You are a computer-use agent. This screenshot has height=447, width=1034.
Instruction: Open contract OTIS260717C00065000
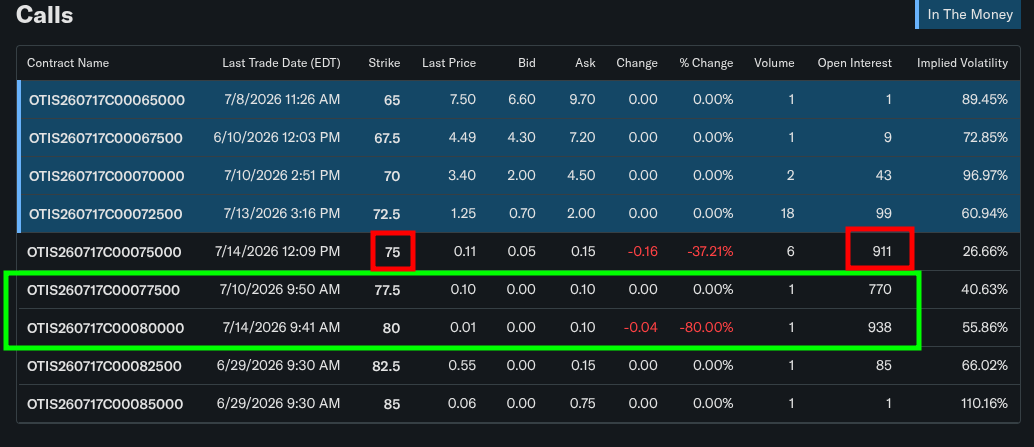(107, 100)
